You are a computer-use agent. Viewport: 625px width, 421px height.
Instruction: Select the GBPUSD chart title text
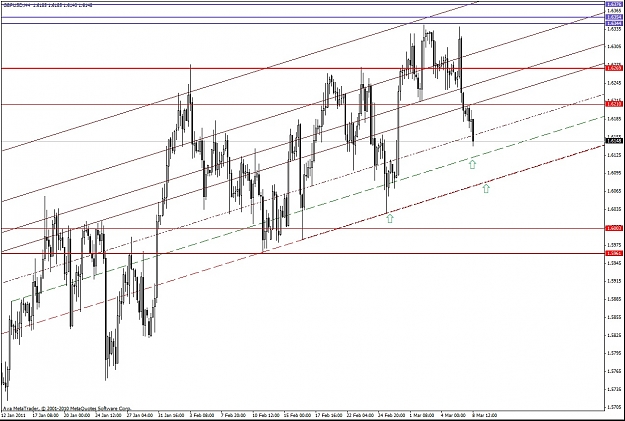[x=47, y=6]
